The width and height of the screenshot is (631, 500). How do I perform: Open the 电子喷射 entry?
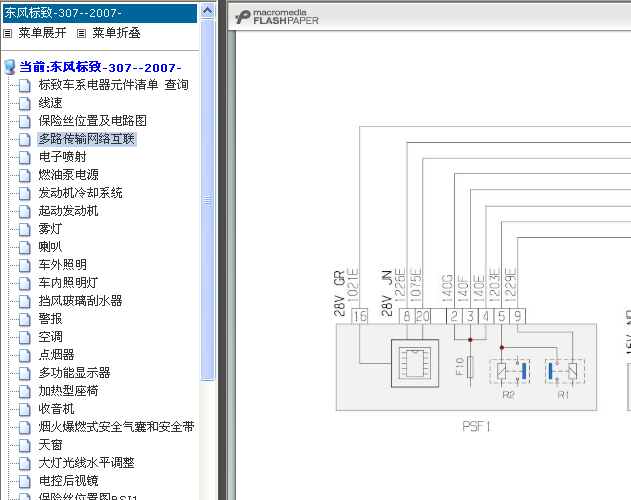[x=62, y=157]
